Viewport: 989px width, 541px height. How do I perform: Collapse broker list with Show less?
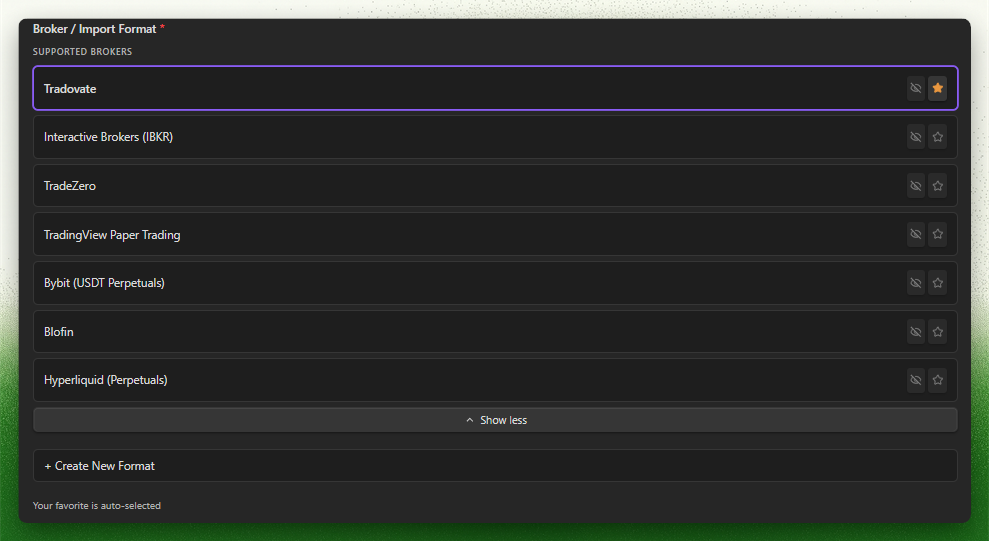(495, 420)
